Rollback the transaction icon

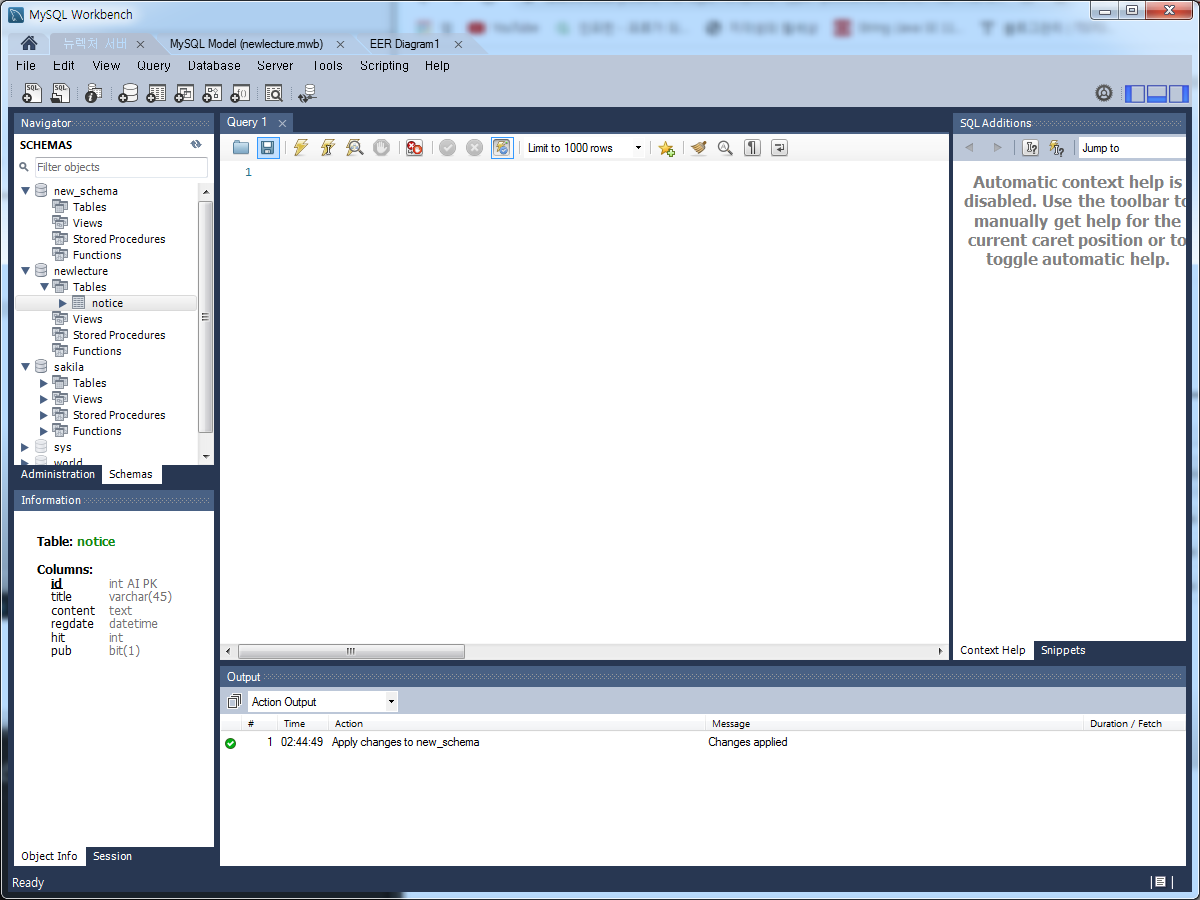click(474, 148)
